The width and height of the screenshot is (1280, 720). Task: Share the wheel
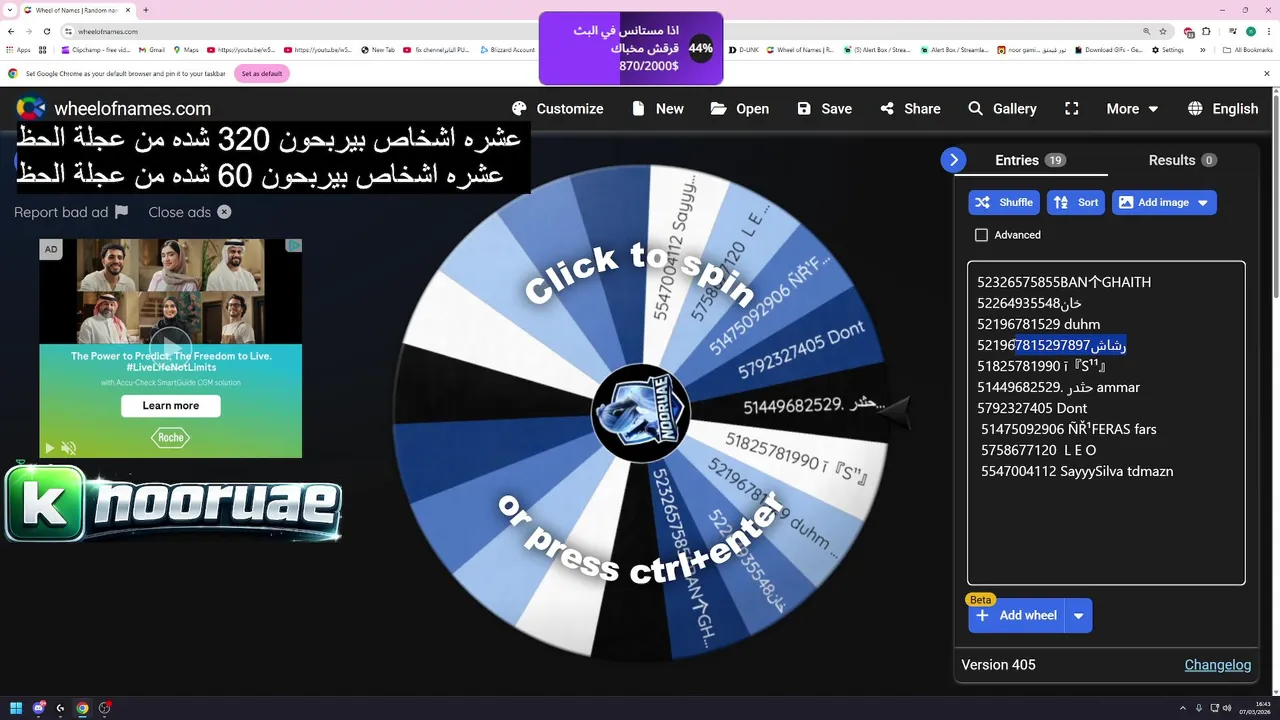tap(910, 109)
